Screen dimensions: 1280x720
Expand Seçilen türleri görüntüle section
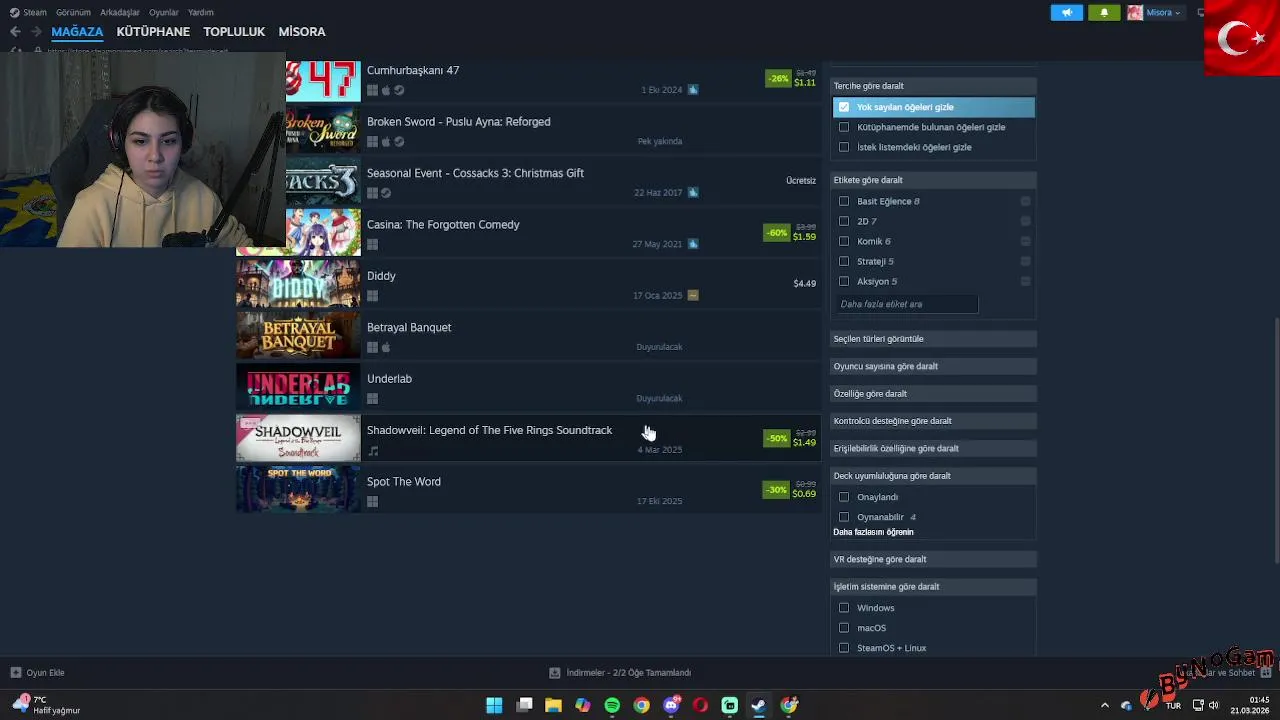[933, 339]
